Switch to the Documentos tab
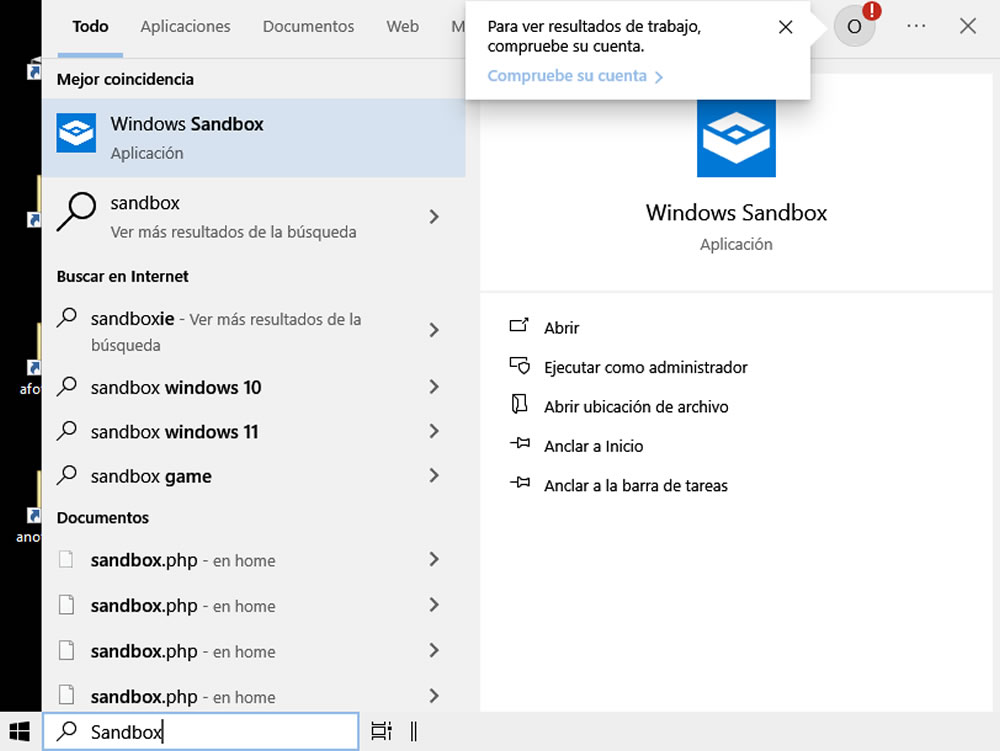This screenshot has height=751, width=1000. coord(308,27)
